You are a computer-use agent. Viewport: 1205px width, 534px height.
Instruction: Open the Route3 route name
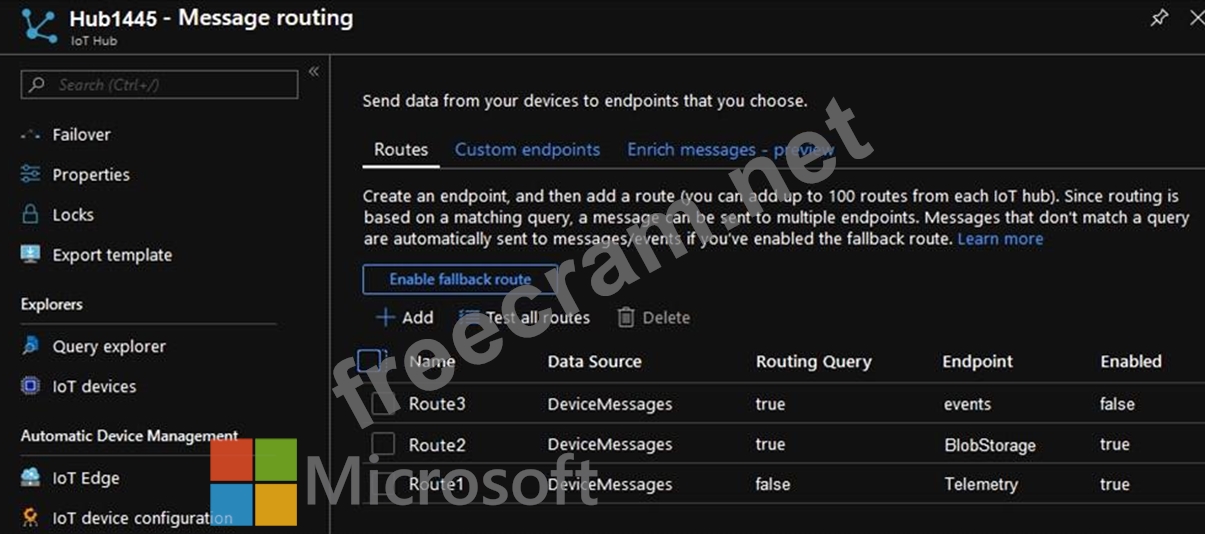click(x=437, y=404)
